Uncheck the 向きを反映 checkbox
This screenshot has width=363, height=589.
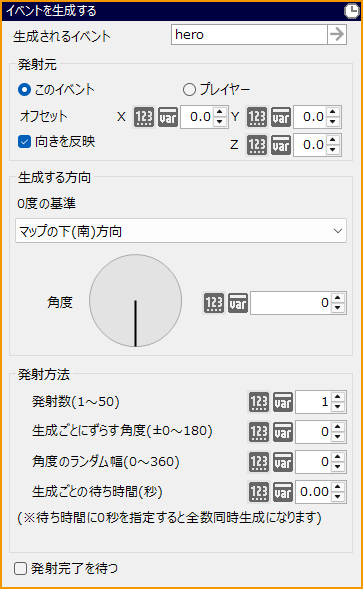(24, 142)
